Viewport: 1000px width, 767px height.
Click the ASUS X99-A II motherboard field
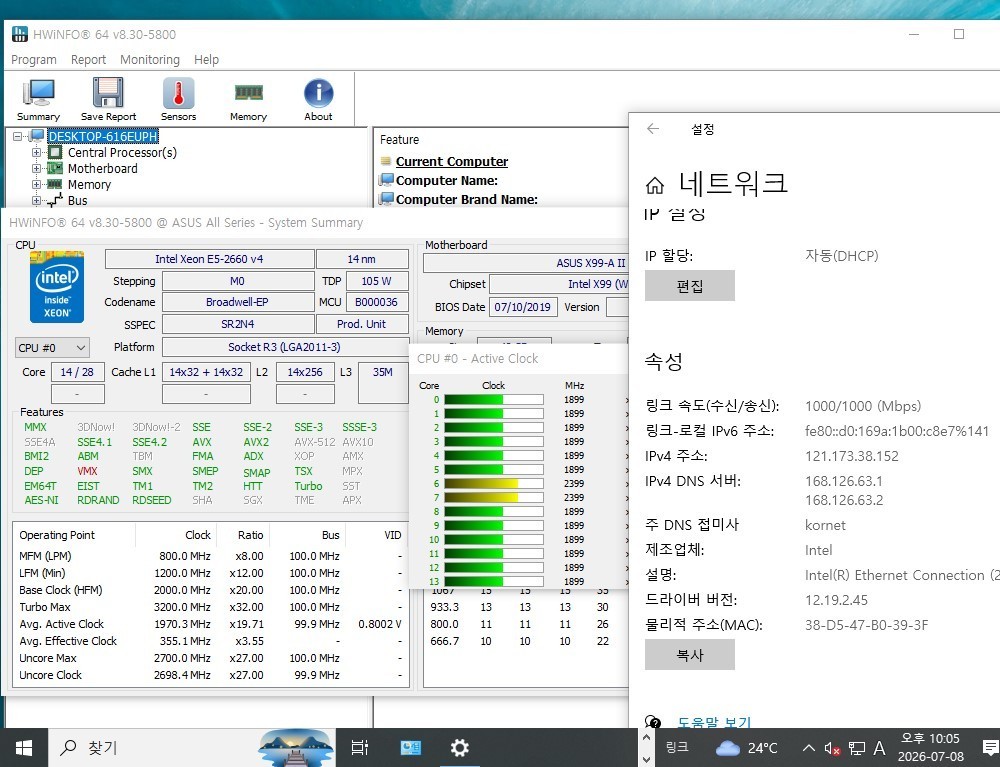point(526,263)
